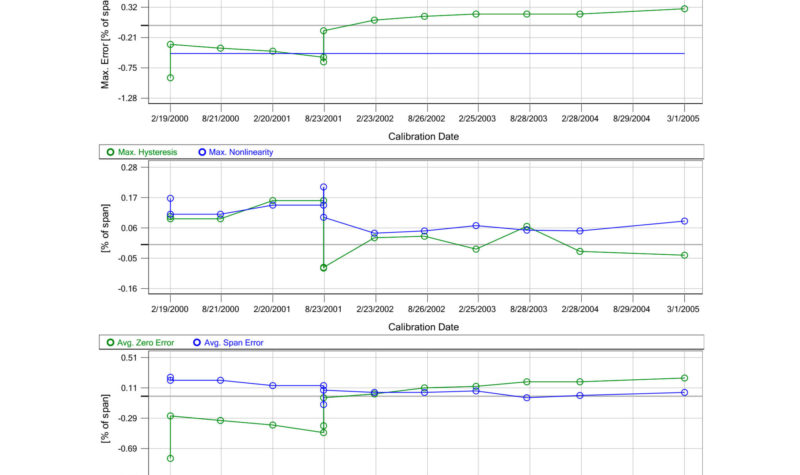Click highest blue nonlinearity point at 8/23/2001
This screenshot has height=475, width=800.
pos(323,187)
